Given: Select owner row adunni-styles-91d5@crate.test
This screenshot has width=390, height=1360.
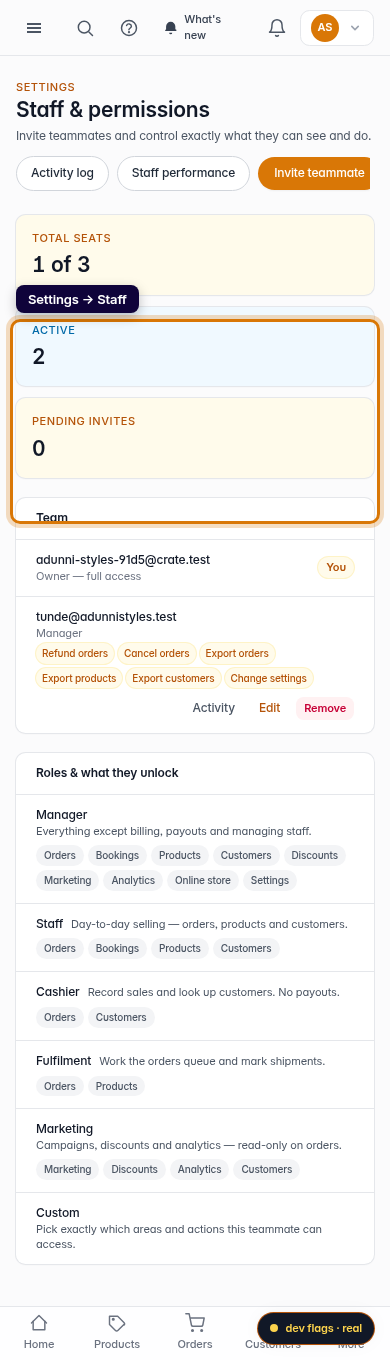Looking at the screenshot, I should 195,567.
